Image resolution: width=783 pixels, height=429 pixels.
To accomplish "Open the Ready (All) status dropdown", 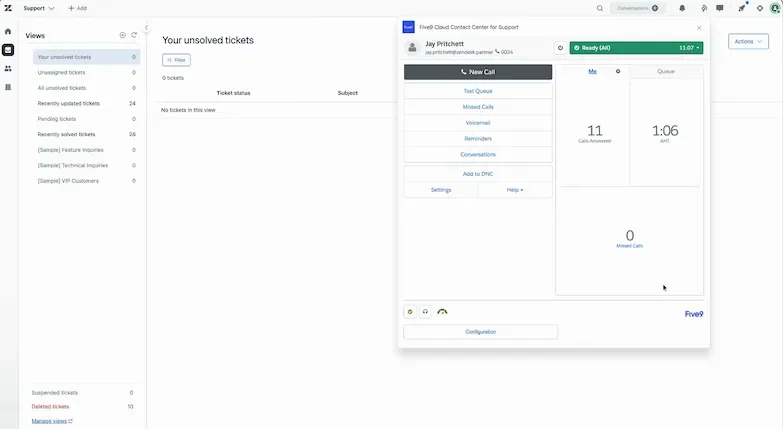I will pos(636,48).
